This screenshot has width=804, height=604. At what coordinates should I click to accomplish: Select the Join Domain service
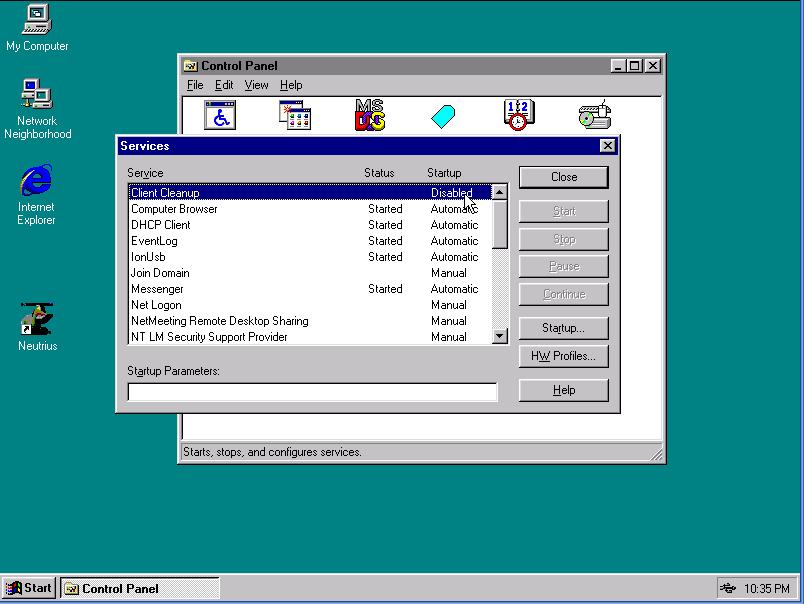coord(310,273)
